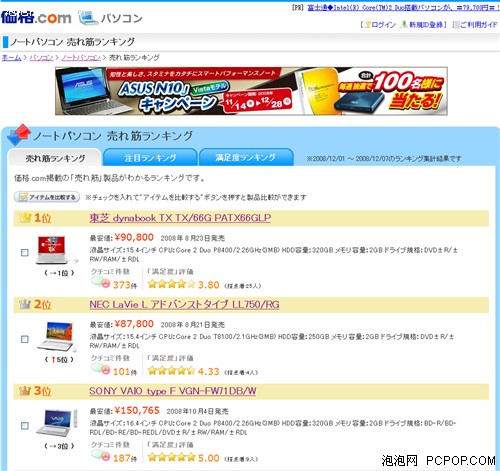Click the kakaku.com logo
This screenshot has width=500, height=471.
point(36,17)
